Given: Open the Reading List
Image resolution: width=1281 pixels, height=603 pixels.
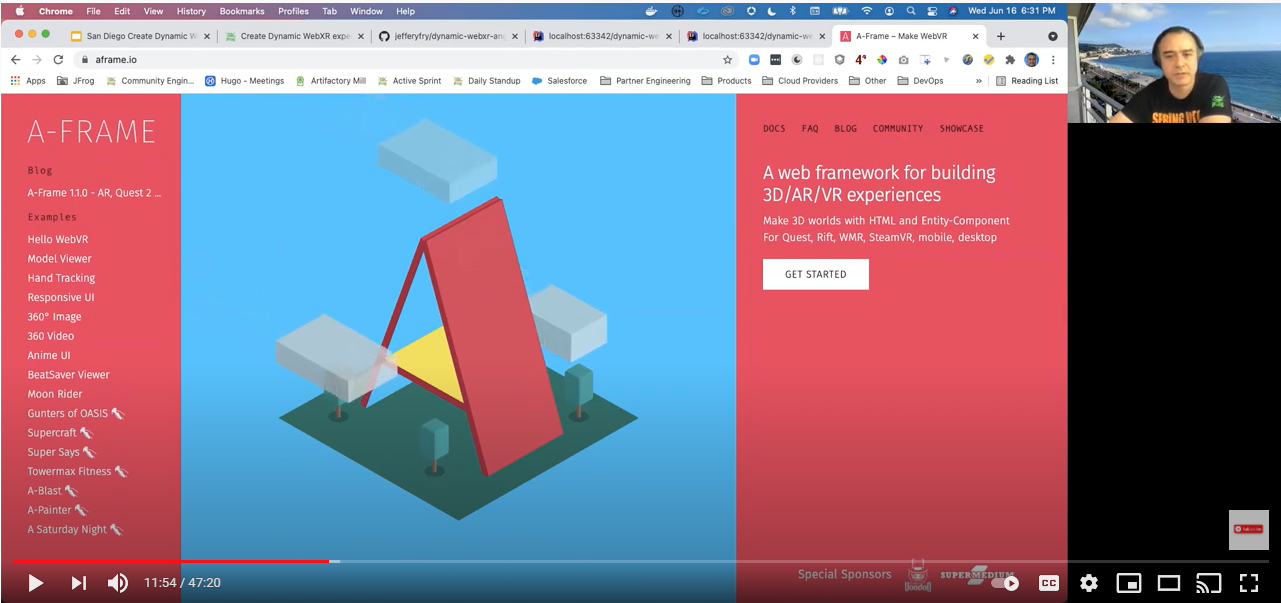Looking at the screenshot, I should (x=1027, y=81).
